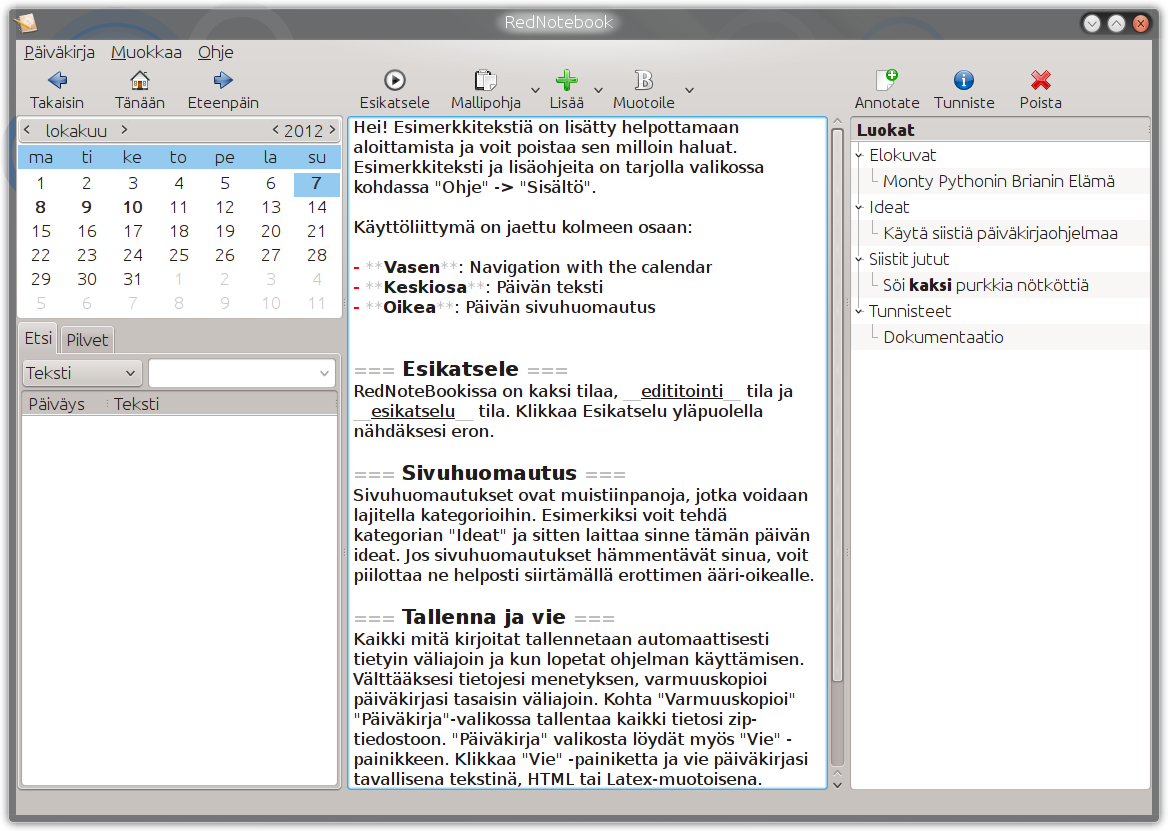
Task: Click scrollbar up arrow of editor
Action: (837, 121)
